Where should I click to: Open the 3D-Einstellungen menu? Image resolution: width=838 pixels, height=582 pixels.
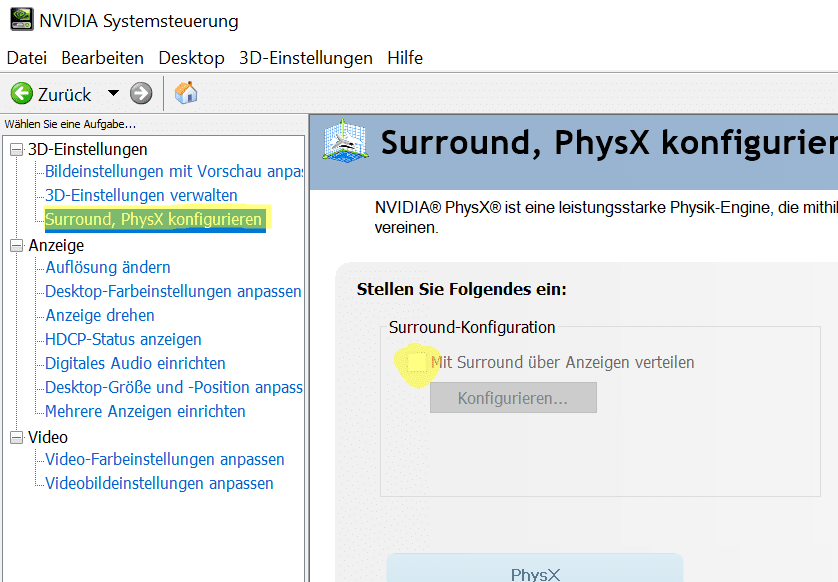[306, 58]
